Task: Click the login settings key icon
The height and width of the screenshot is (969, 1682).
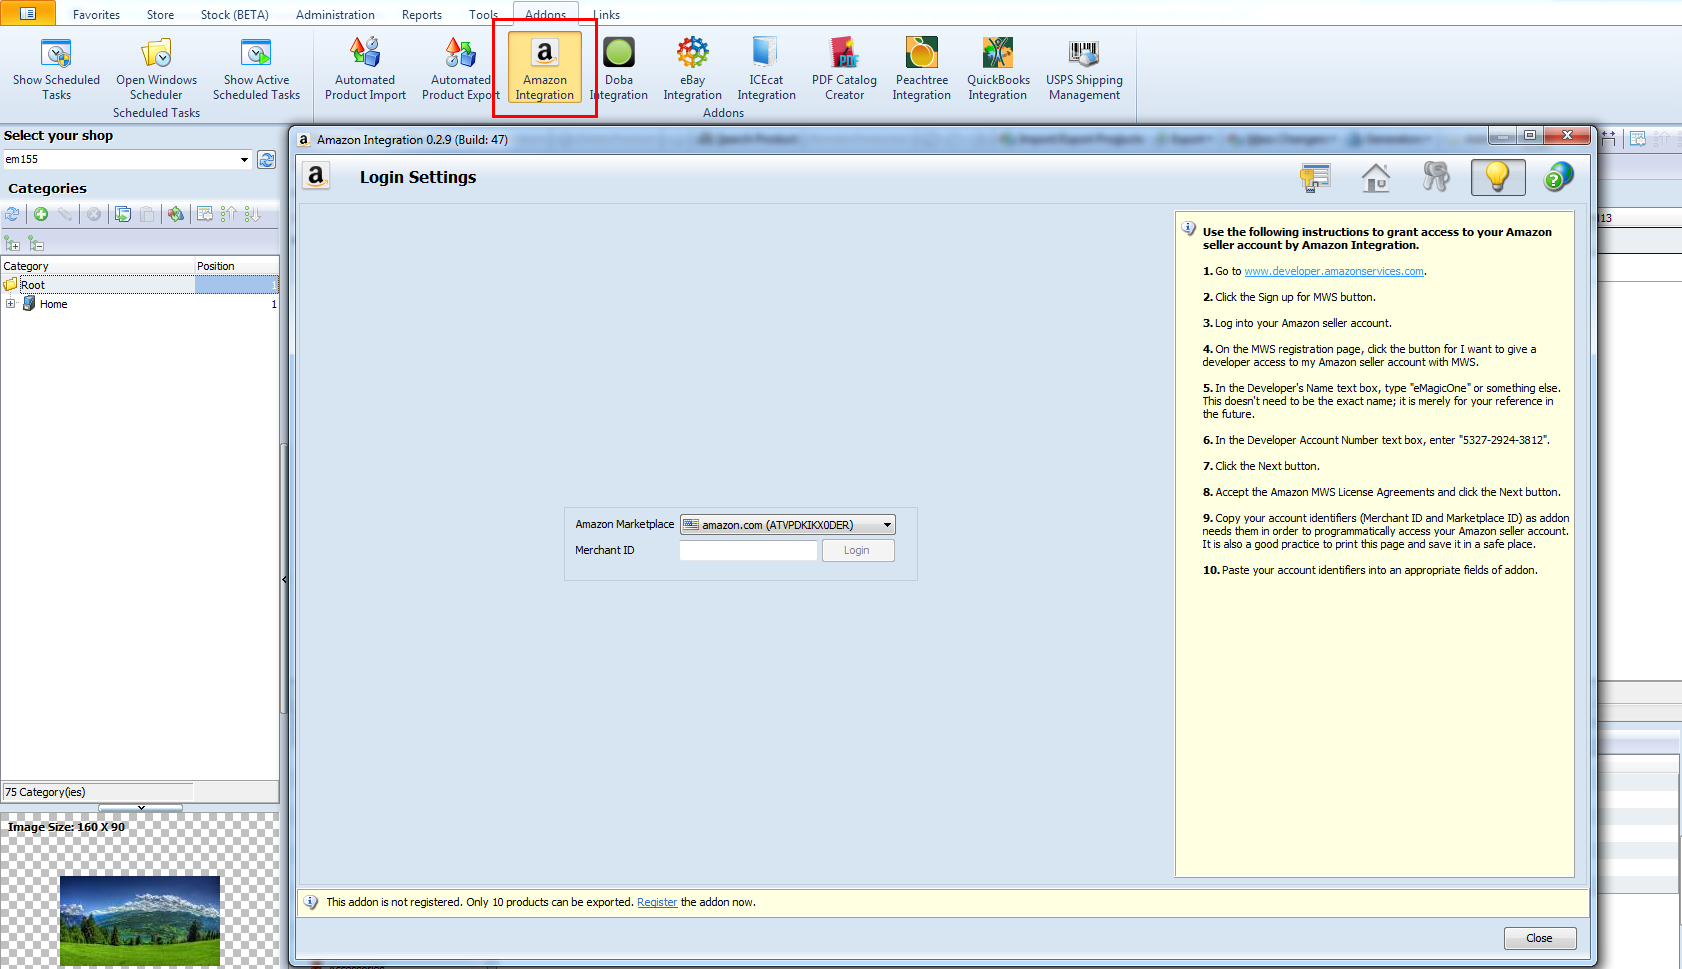Action: [x=1315, y=178]
